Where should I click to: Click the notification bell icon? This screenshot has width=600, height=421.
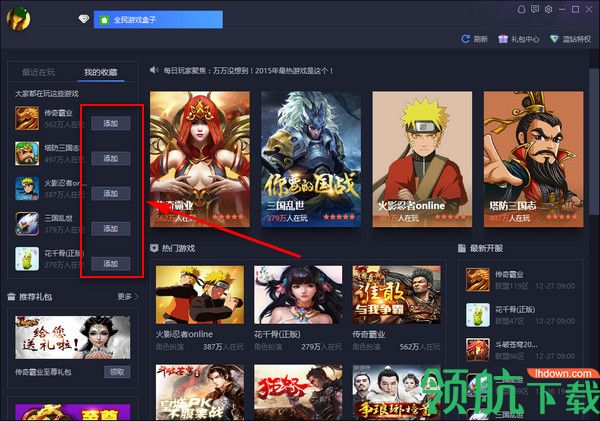pos(521,10)
